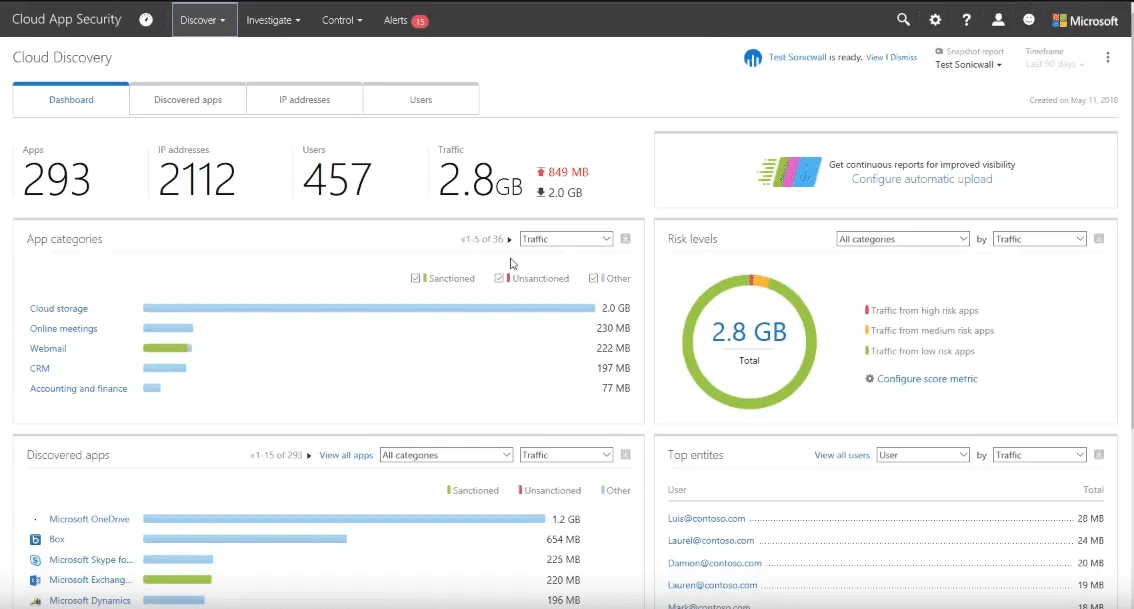Viewport: 1134px width, 609px height.
Task: Click View all users link
Action: pos(842,455)
